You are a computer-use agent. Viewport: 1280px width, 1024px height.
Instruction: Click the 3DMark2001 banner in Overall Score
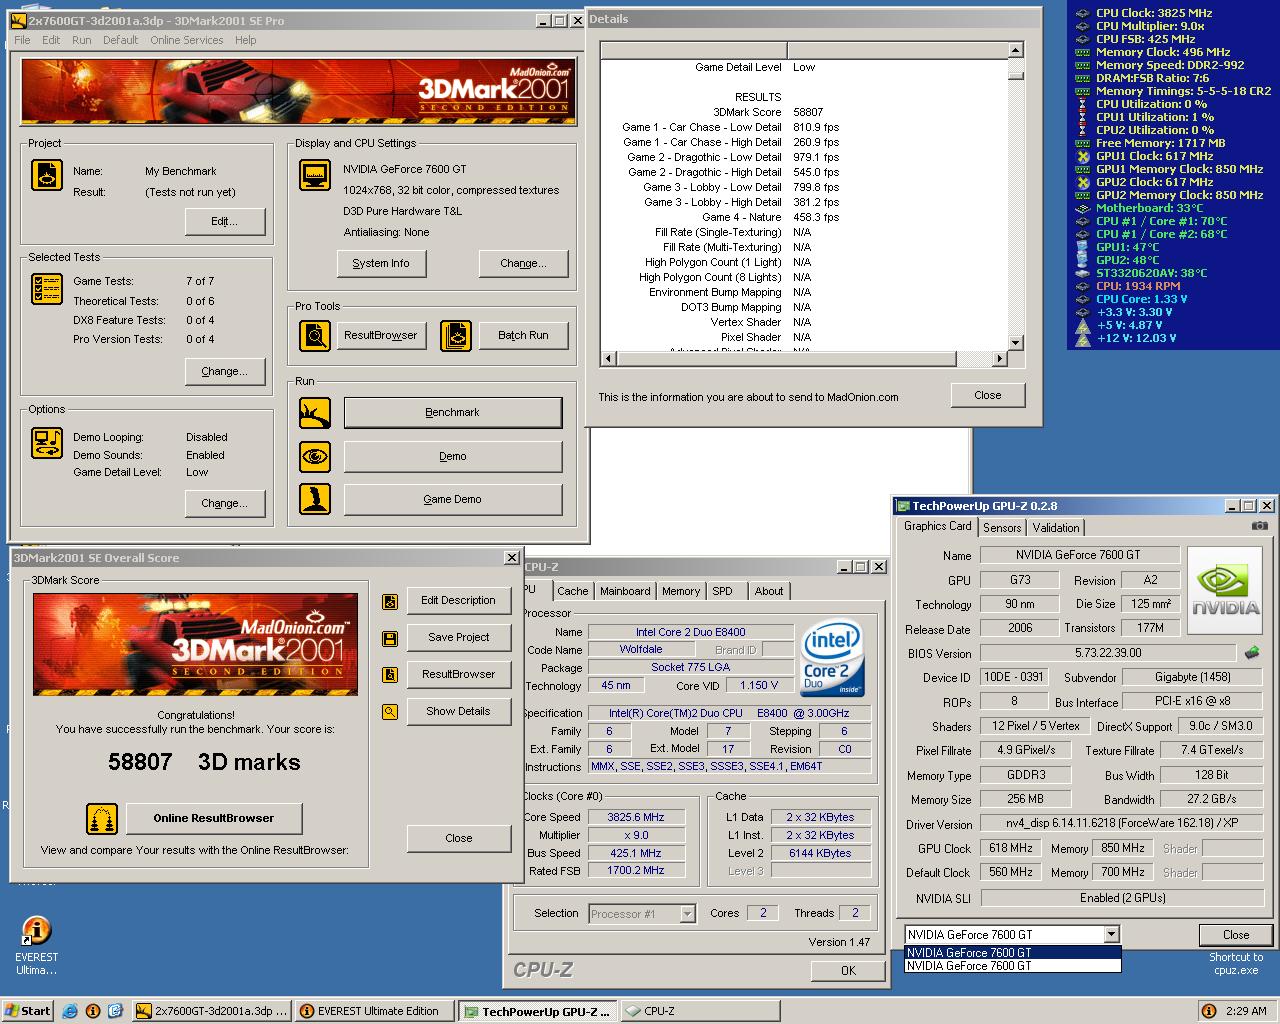click(x=195, y=645)
